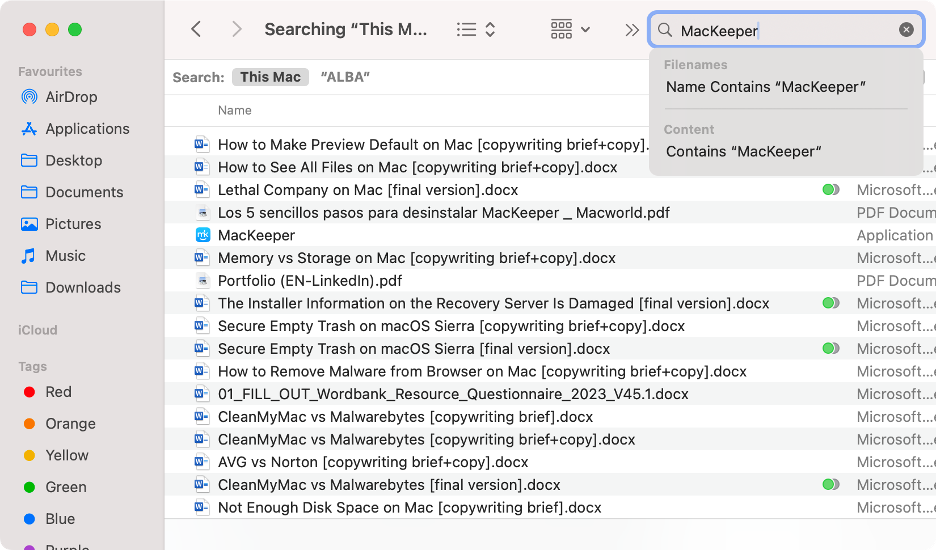Click the MacKeeper application icon
The image size is (936, 550).
(202, 235)
